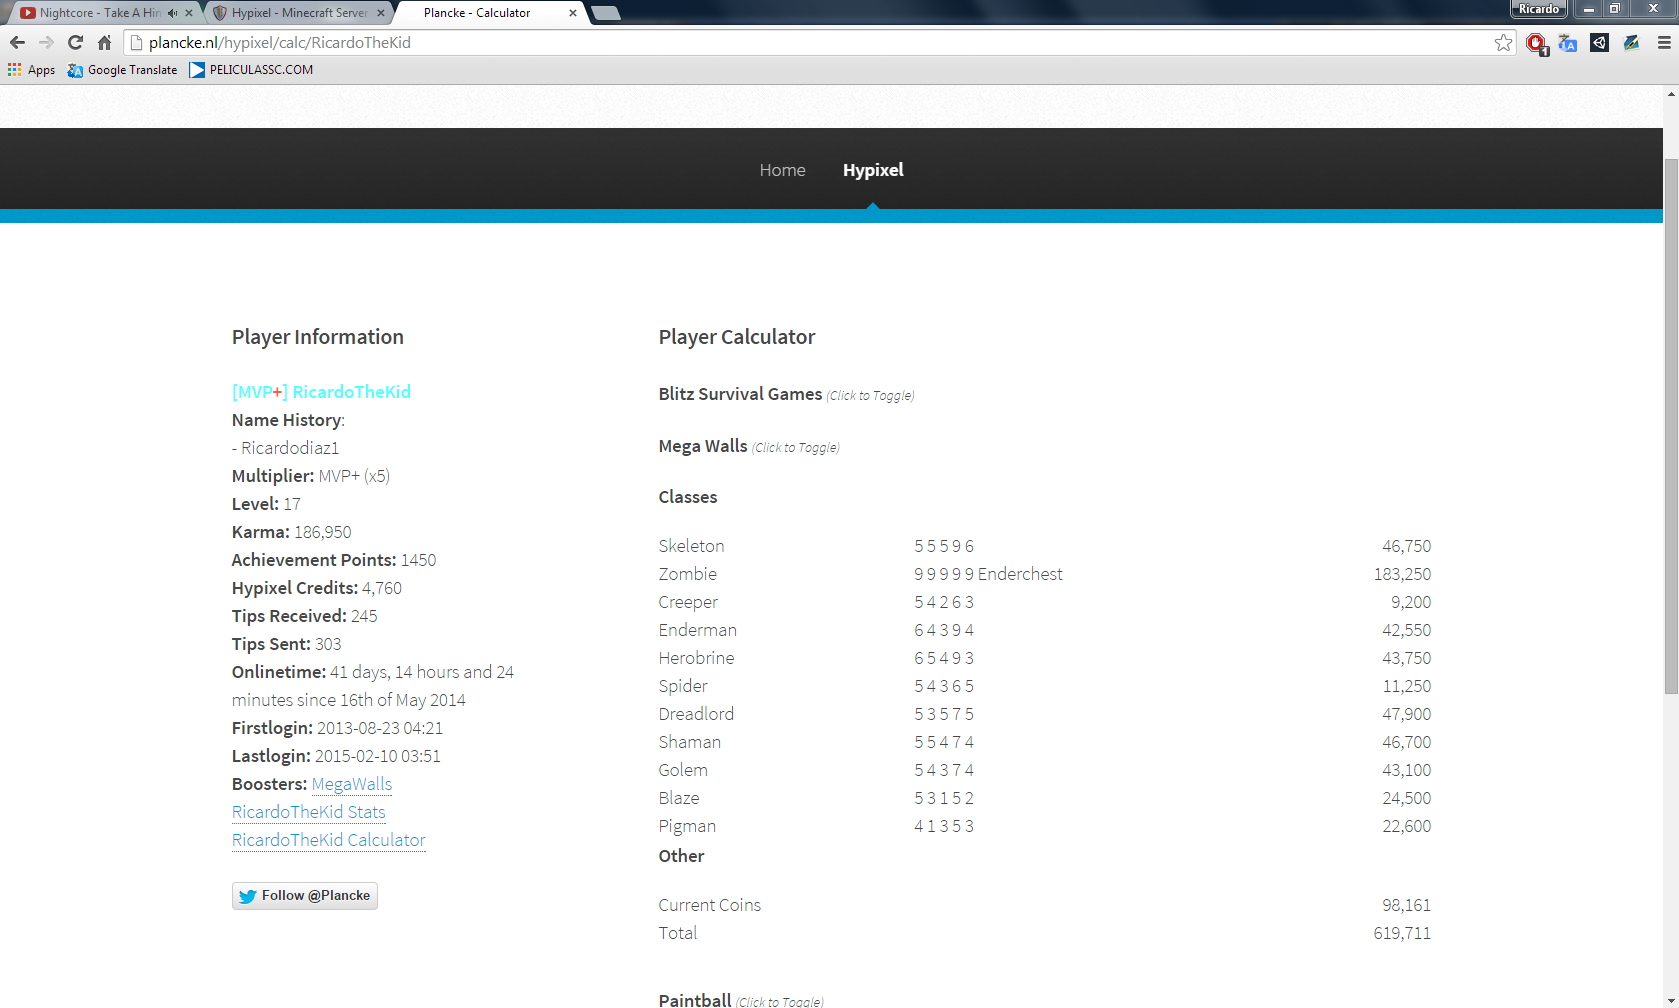Click the name history entry Ricardodiaz1
Viewport: 1679px width, 1008px height.
[290, 448]
